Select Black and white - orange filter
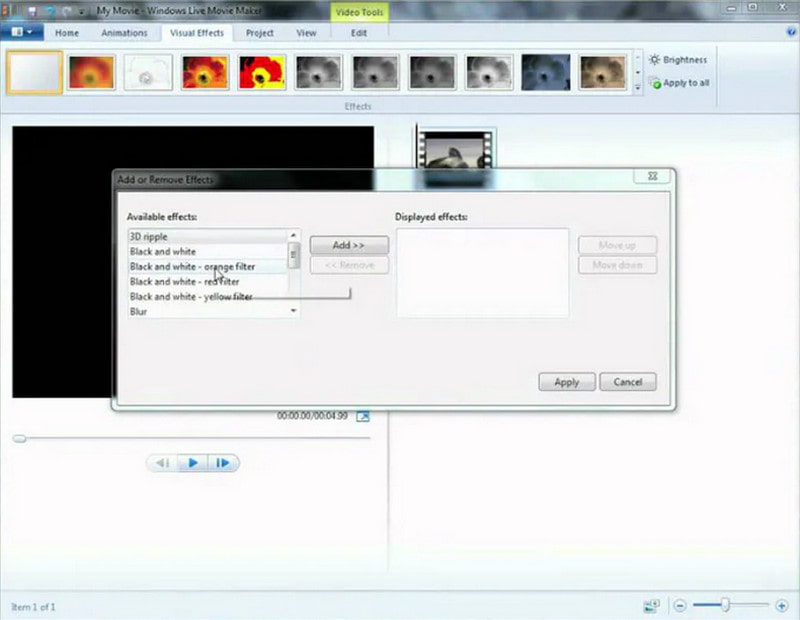 click(193, 266)
